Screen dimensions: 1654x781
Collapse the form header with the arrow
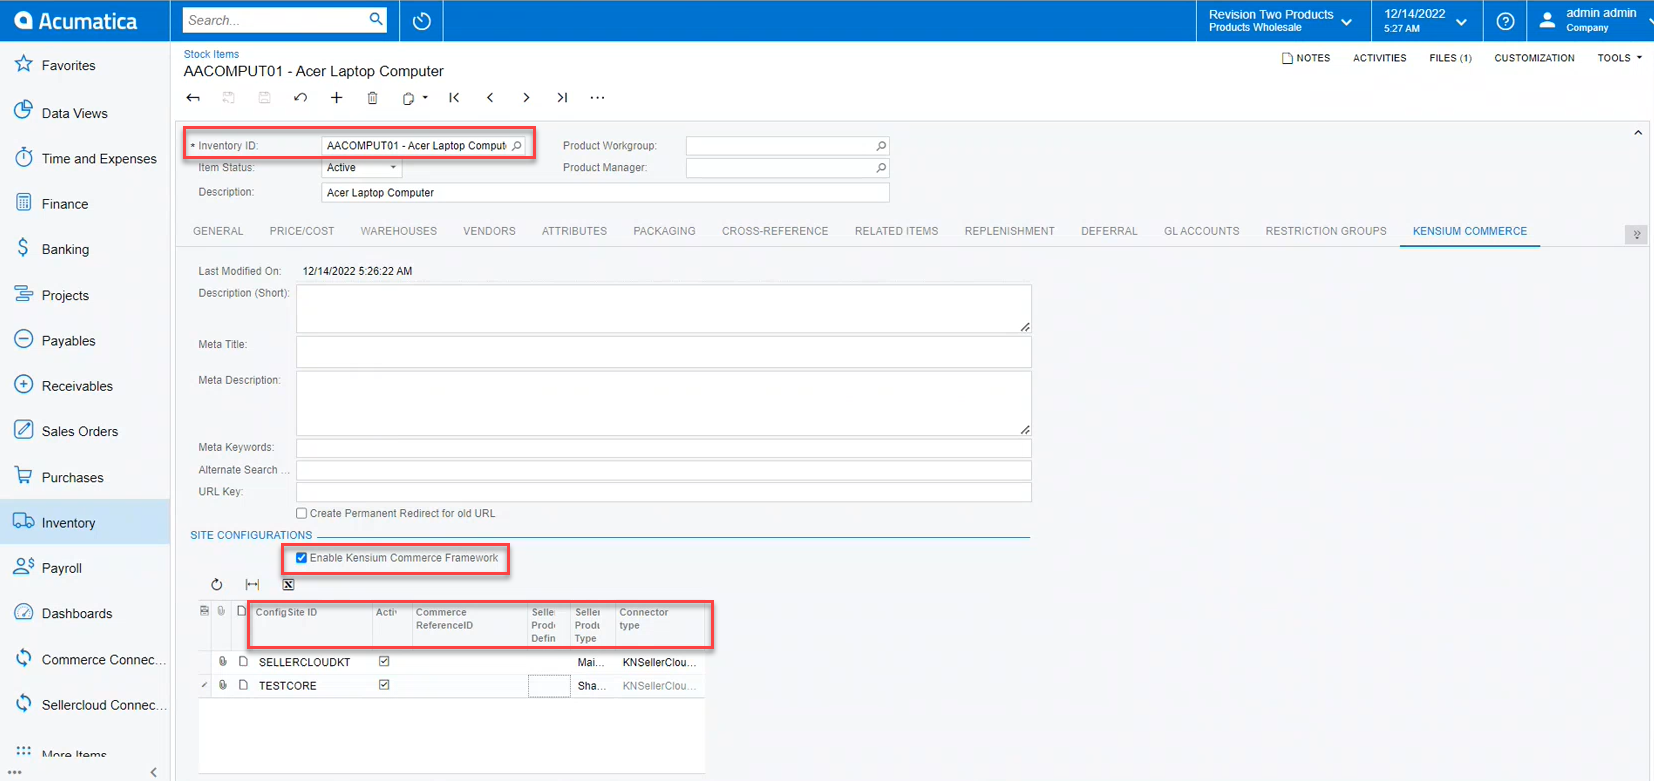click(1638, 133)
